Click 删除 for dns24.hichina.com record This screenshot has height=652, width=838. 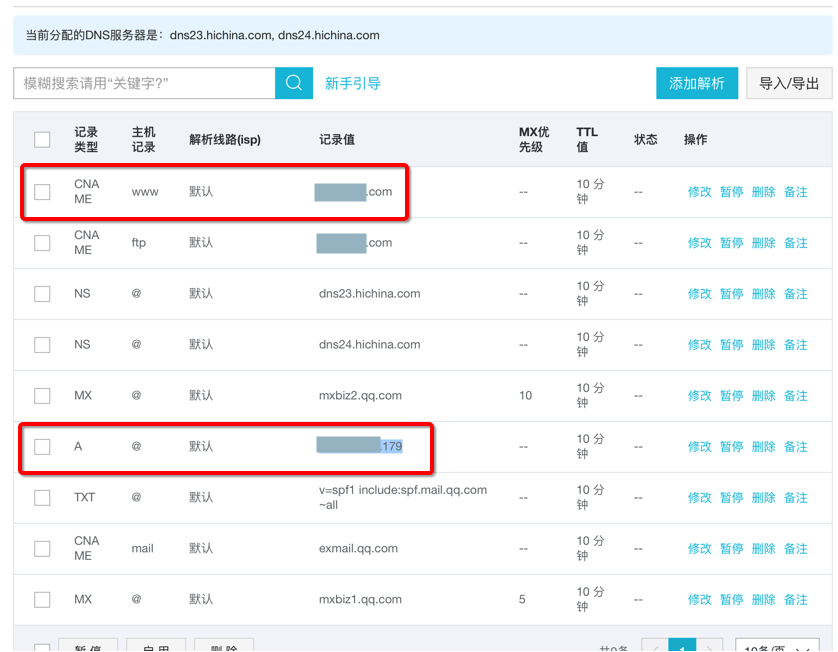click(x=763, y=345)
